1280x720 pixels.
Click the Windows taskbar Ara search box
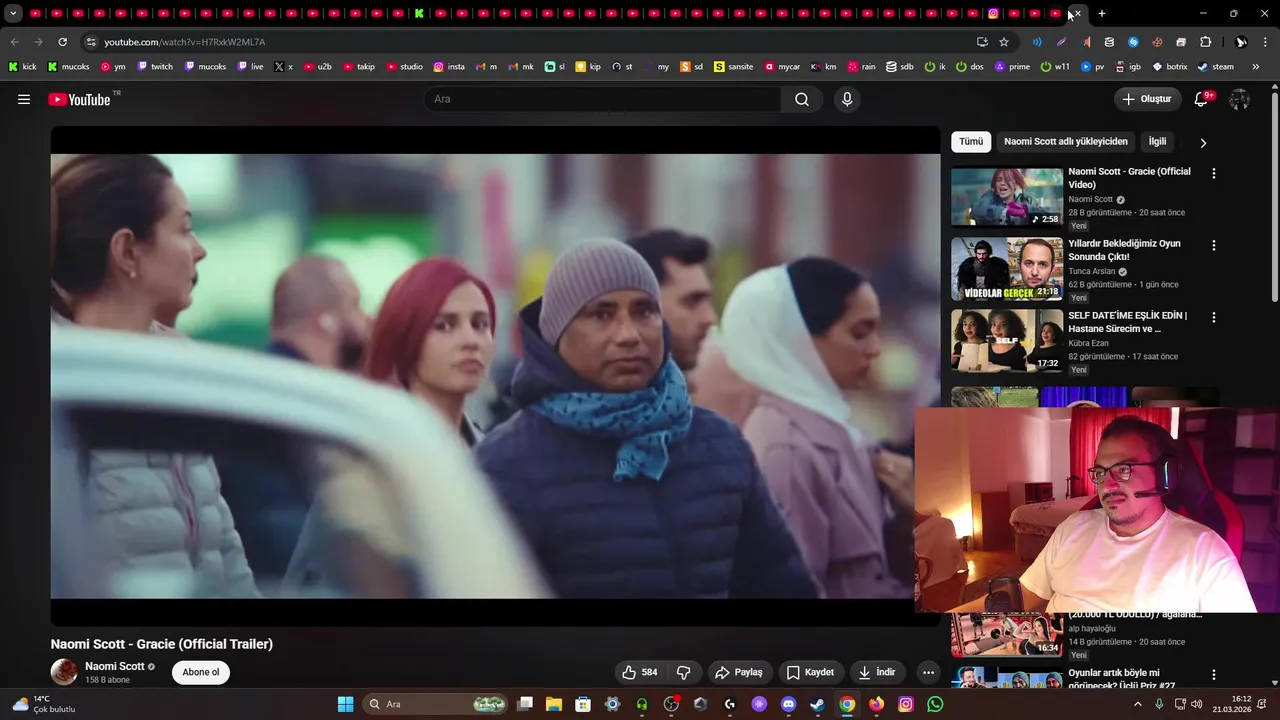click(x=435, y=704)
